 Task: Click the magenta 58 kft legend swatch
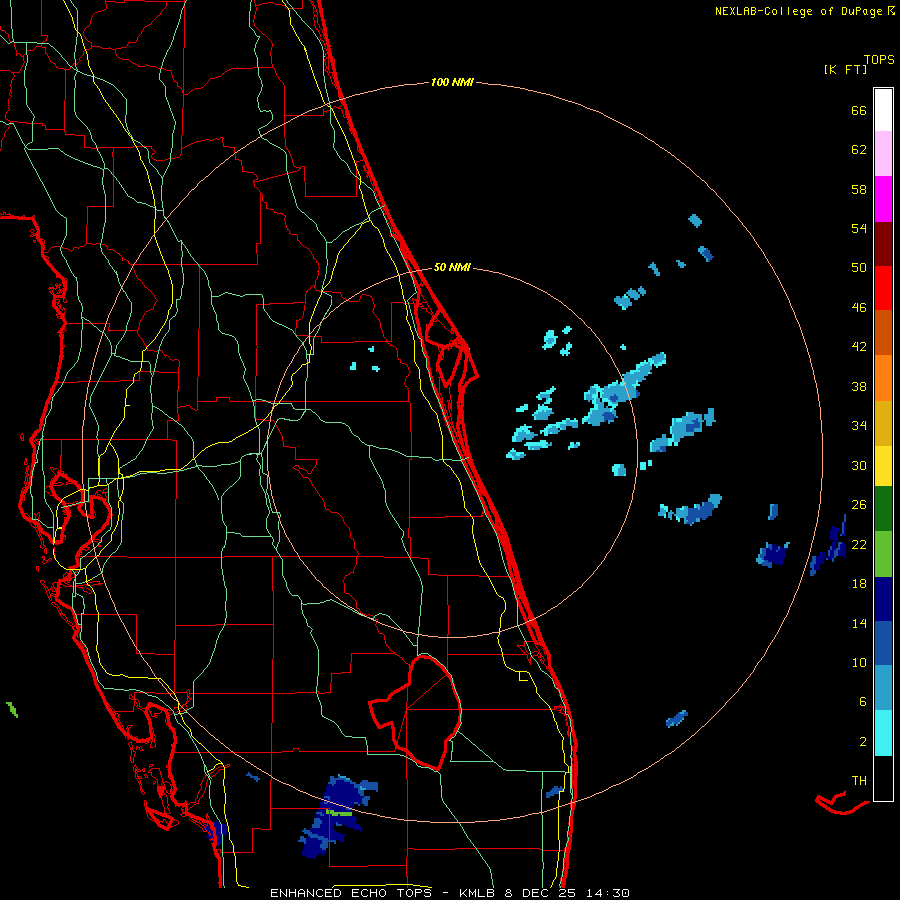coord(883,199)
